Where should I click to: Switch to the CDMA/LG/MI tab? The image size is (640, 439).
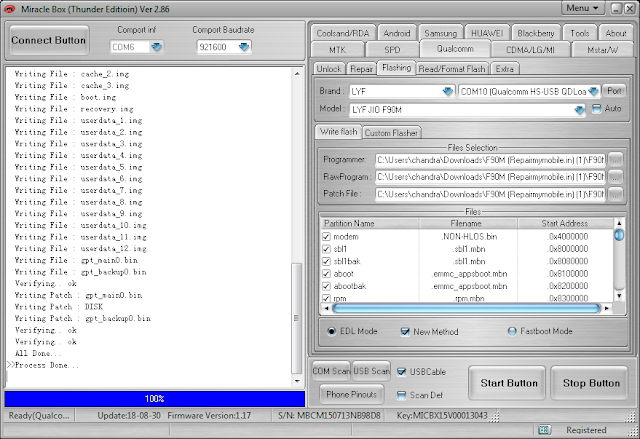(530, 50)
